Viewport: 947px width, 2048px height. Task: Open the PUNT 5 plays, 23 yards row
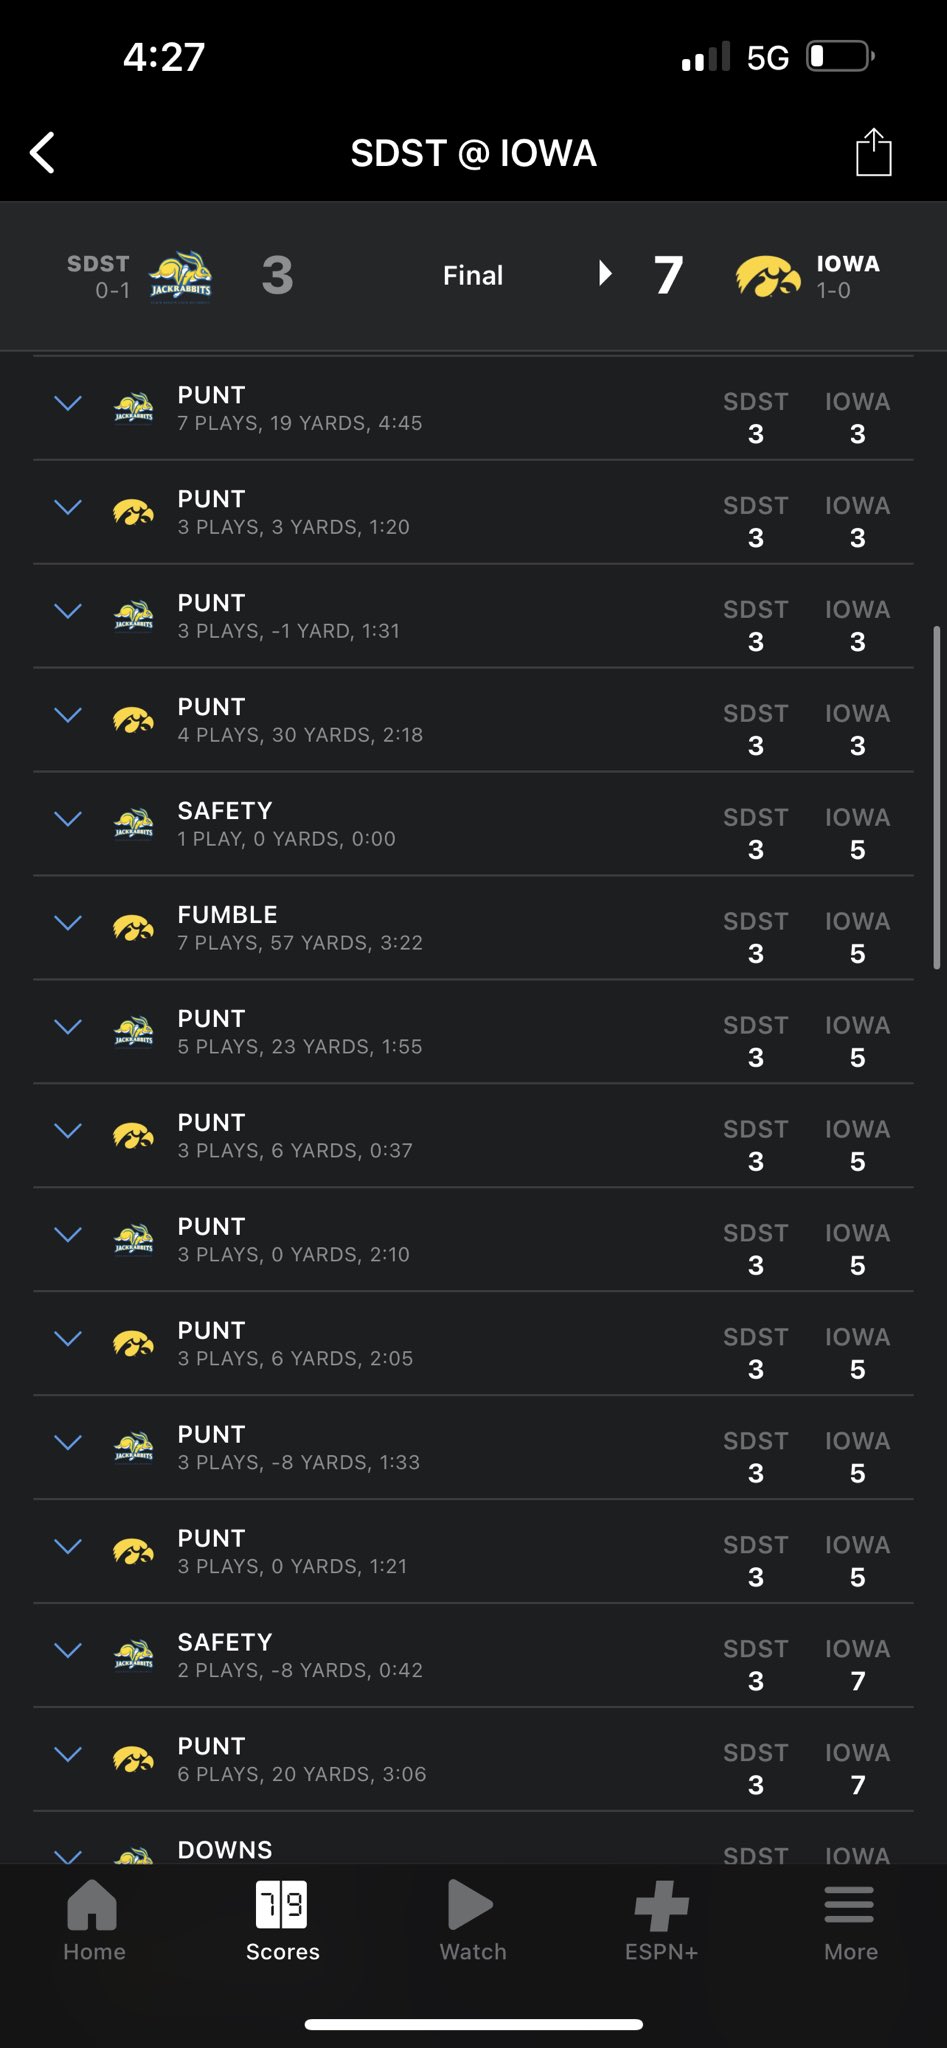click(473, 1032)
